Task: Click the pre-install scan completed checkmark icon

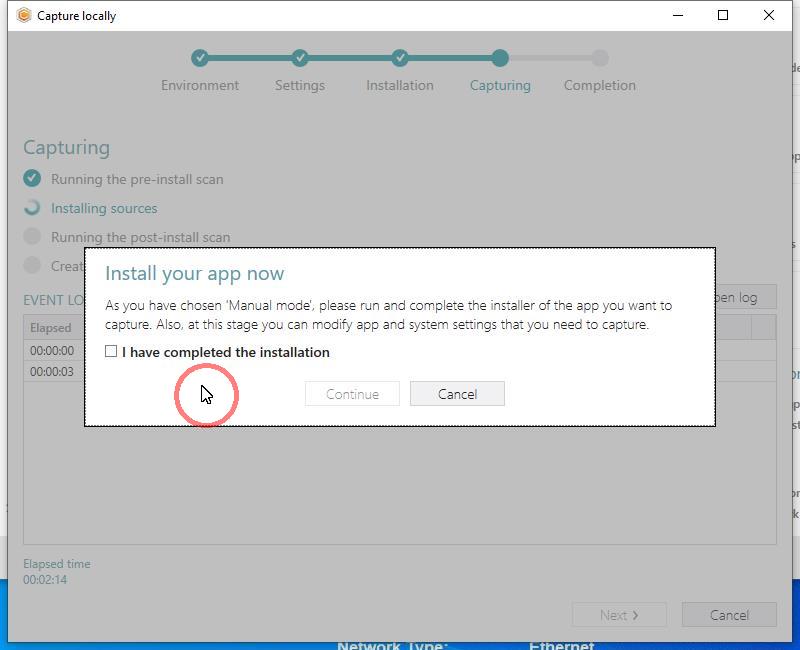Action: click(x=32, y=179)
